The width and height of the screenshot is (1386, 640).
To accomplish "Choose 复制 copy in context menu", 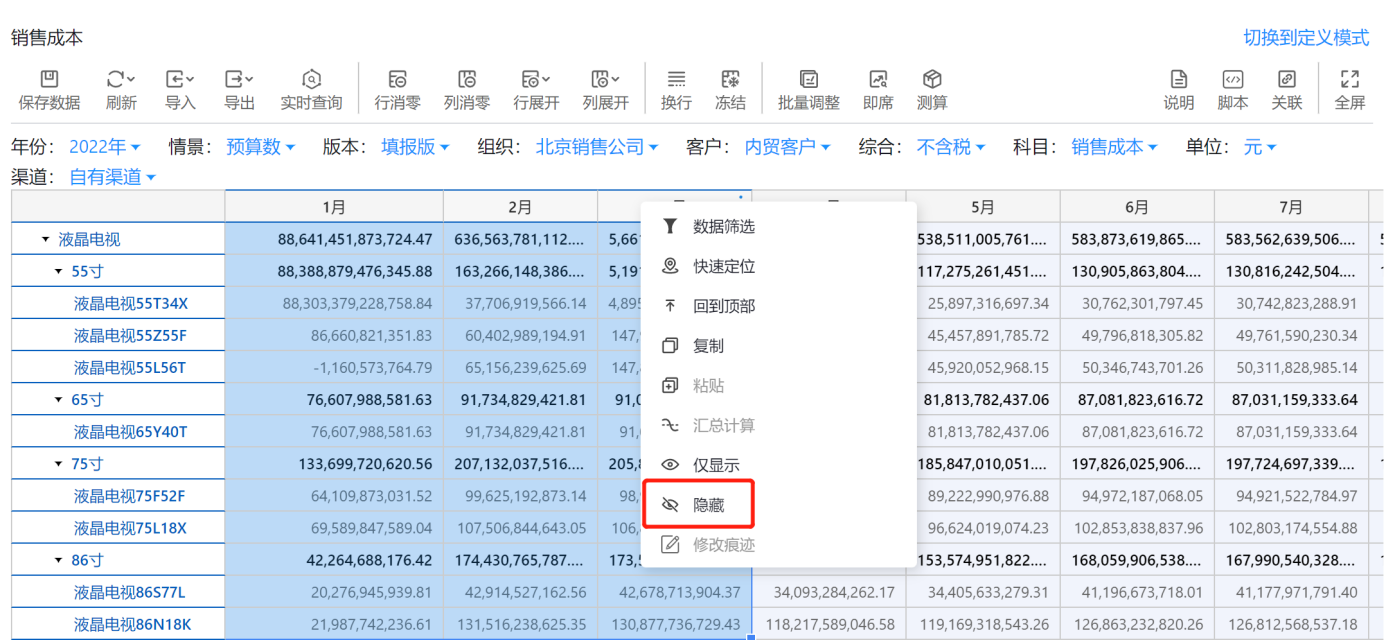I will (708, 346).
